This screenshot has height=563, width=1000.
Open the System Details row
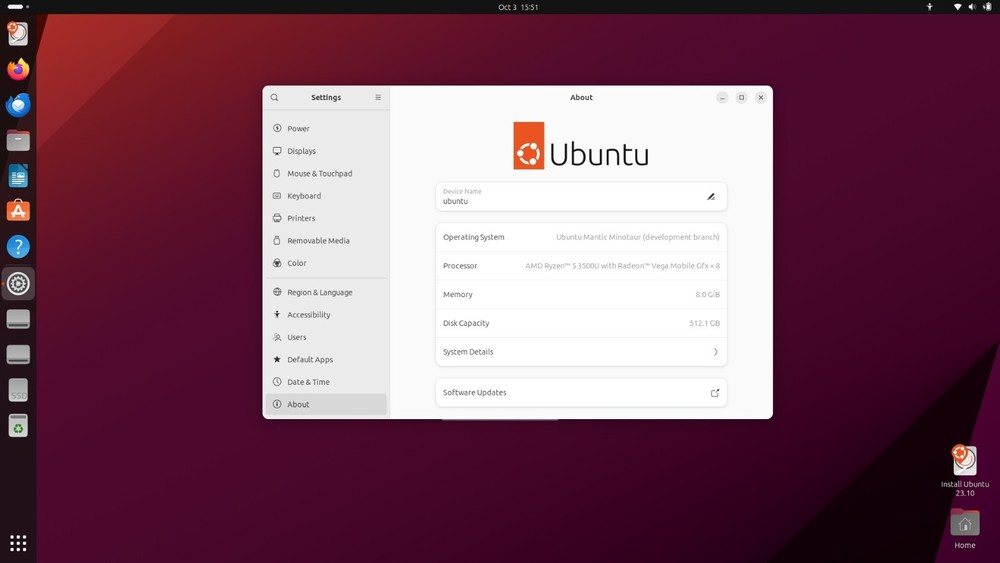click(x=581, y=352)
